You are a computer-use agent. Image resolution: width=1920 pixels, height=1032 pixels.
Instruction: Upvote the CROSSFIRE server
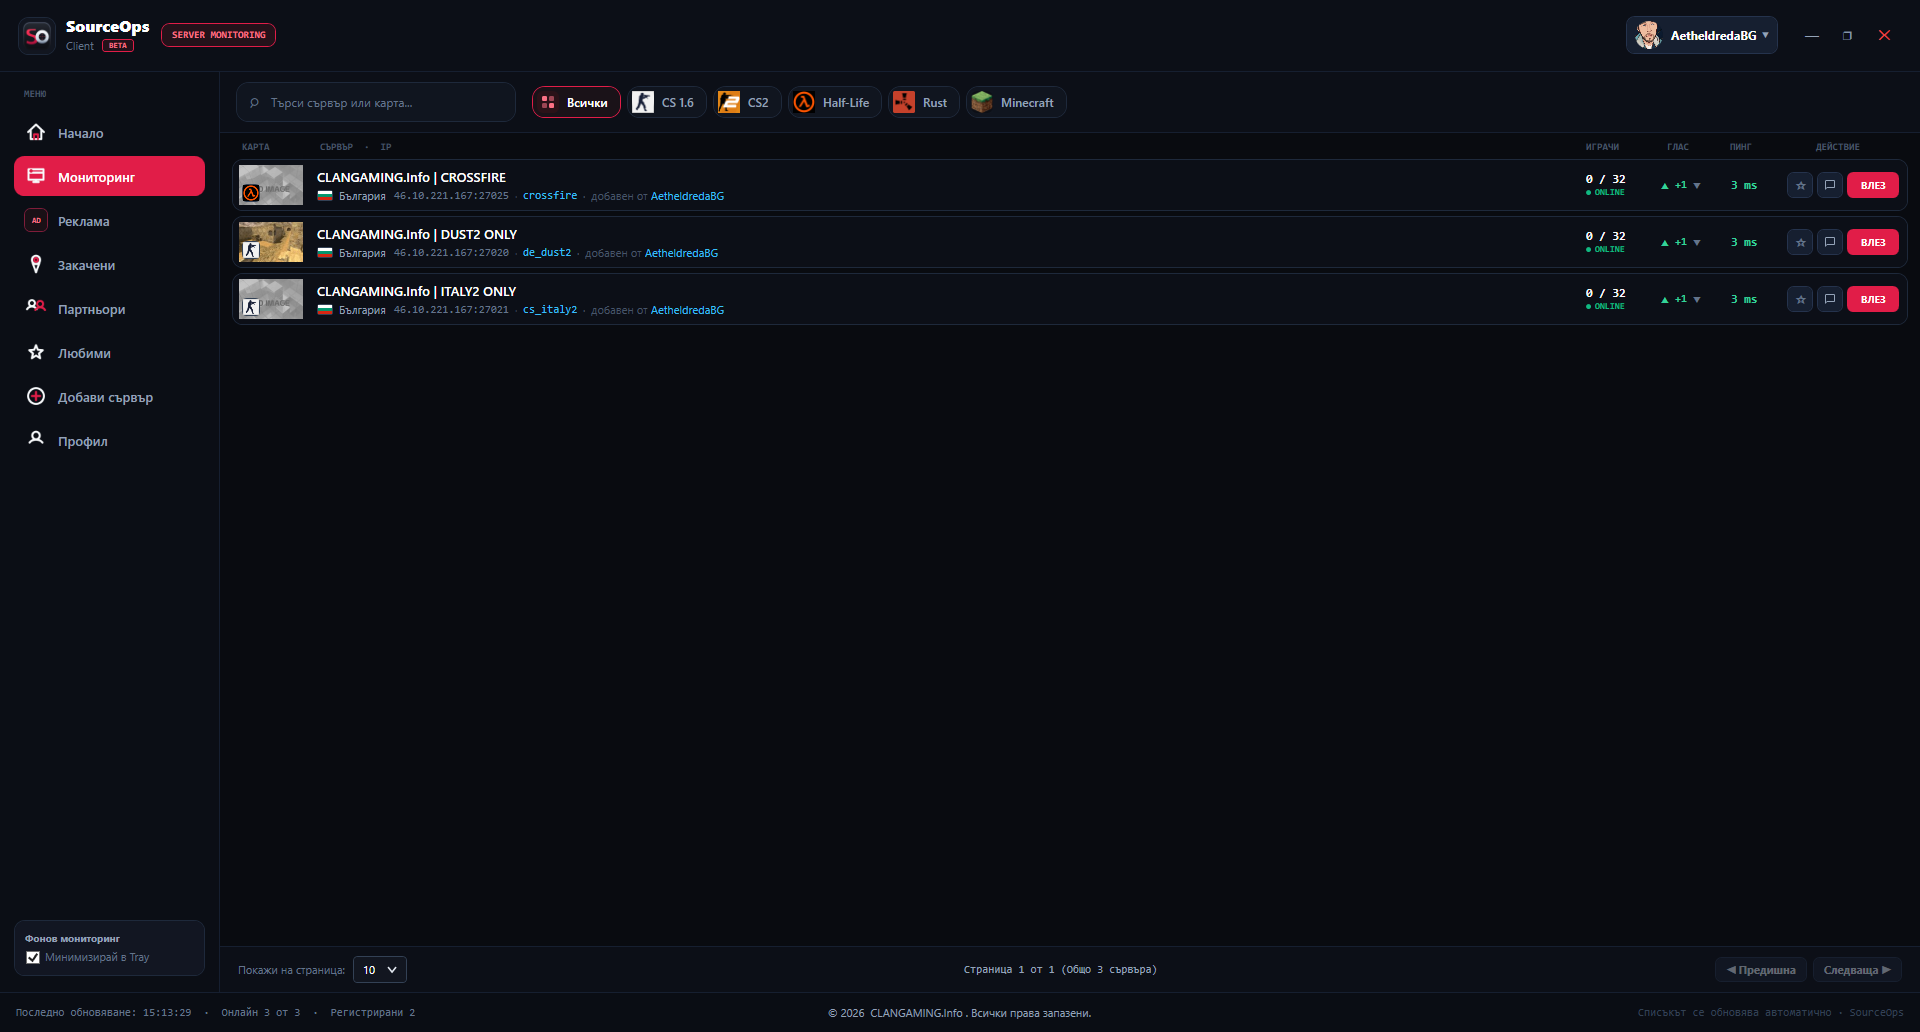pos(1665,186)
